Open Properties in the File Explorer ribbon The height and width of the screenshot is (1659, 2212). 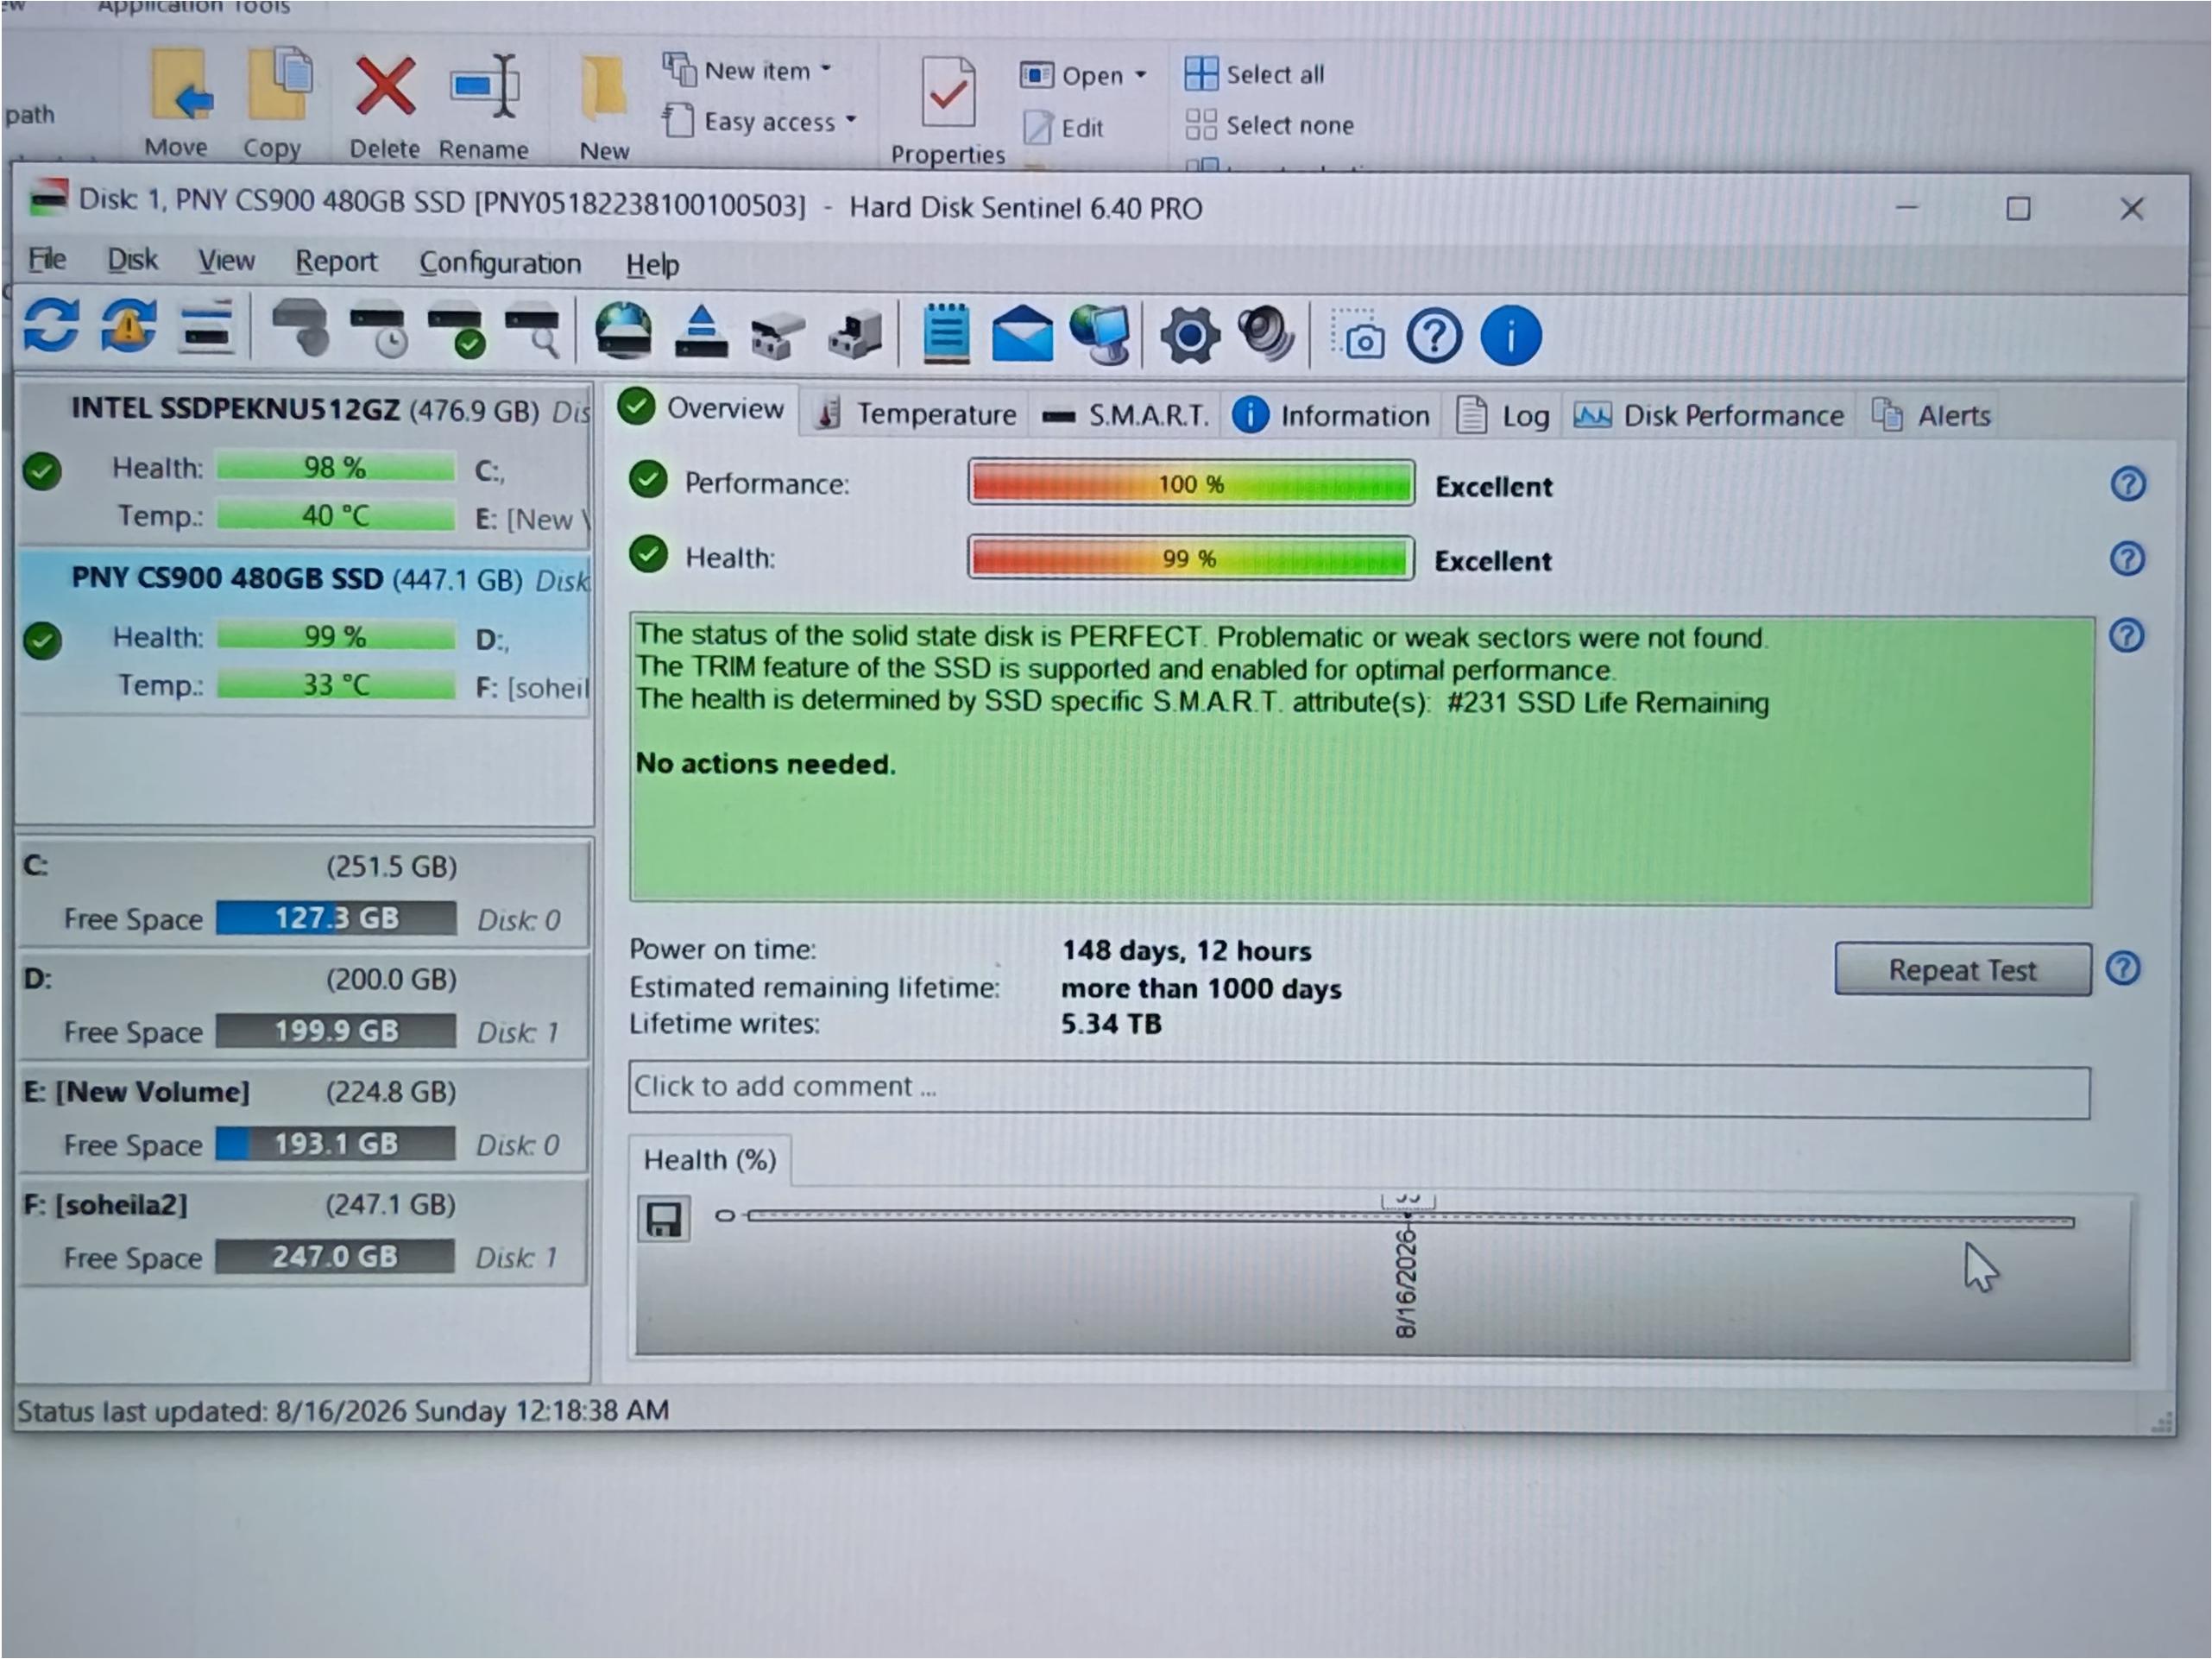(x=948, y=110)
